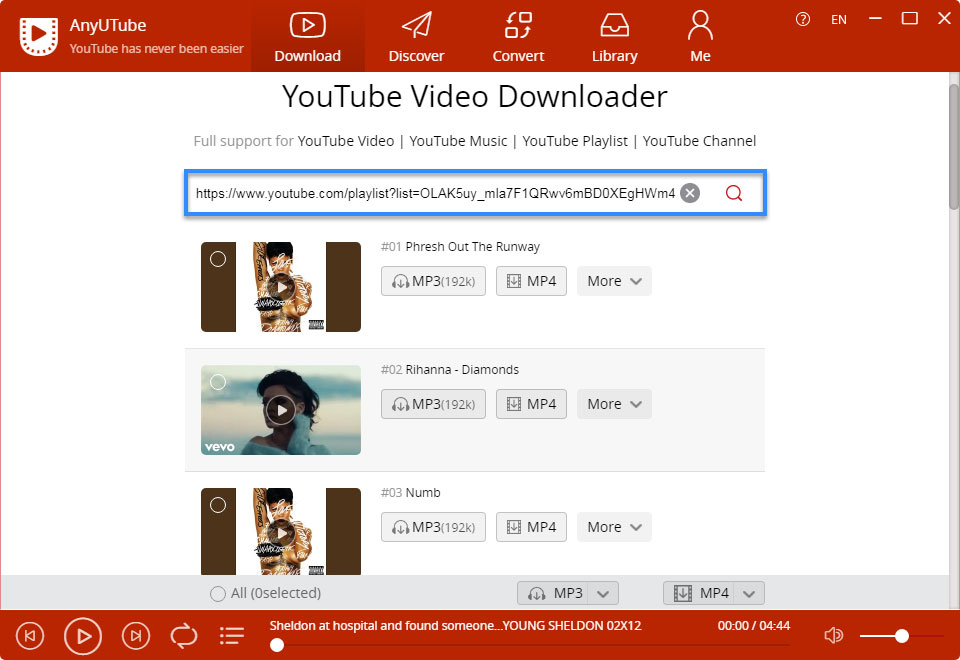Open the playlist queue list icon
Image resolution: width=960 pixels, height=660 pixels.
[x=231, y=636]
